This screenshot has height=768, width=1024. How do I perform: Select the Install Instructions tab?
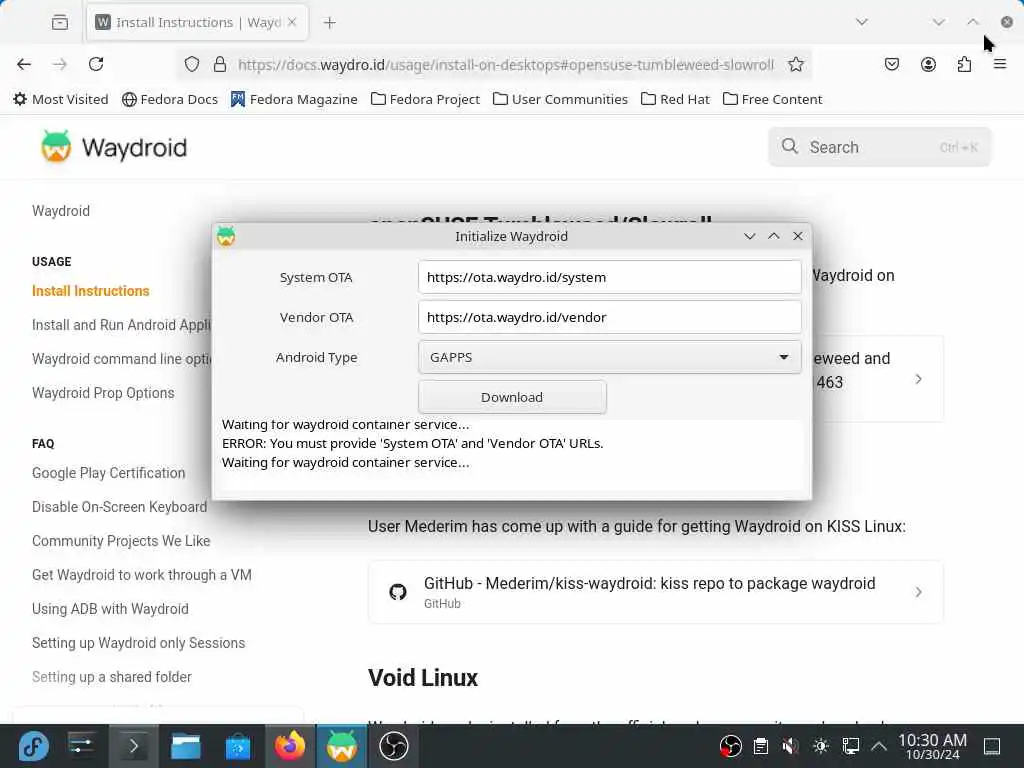pos(197,22)
